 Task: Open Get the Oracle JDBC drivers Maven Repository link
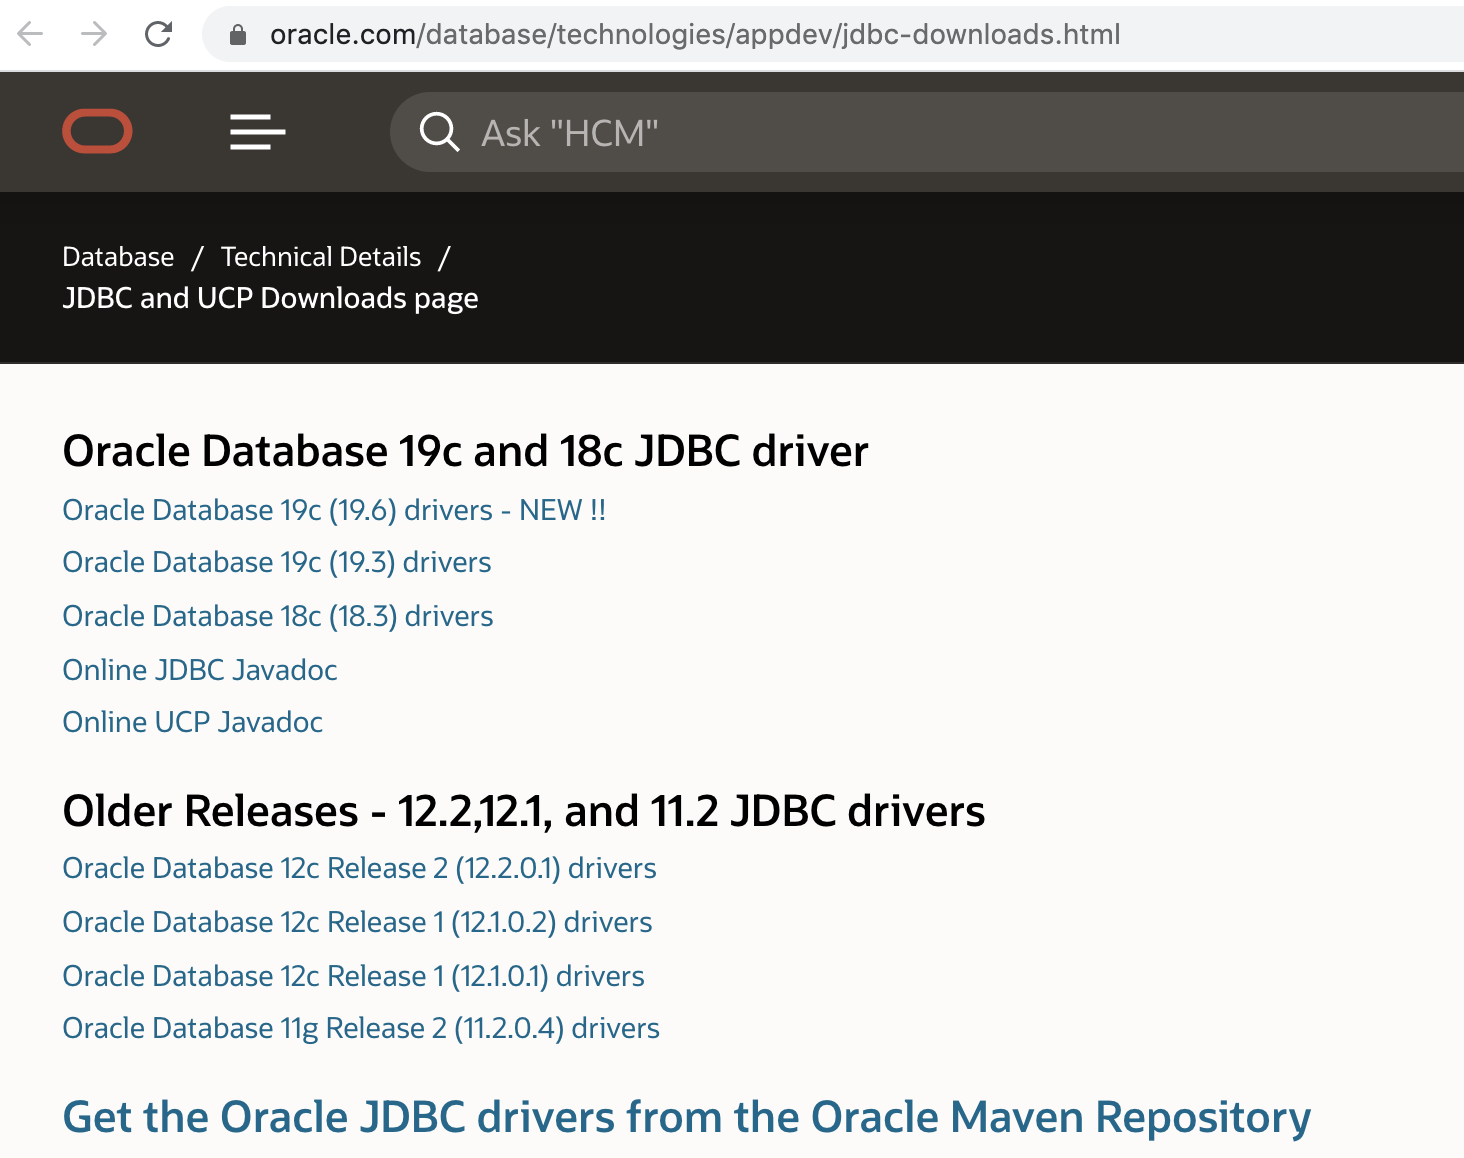pyautogui.click(x=687, y=1117)
